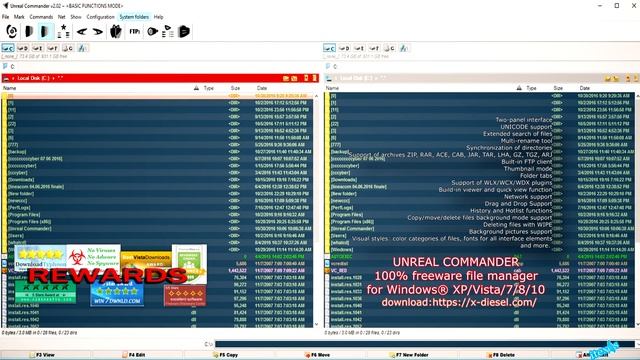Image resolution: width=640 pixels, height=360 pixels.
Task: Click left panel scrollbar up arrow
Action: click(x=316, y=96)
